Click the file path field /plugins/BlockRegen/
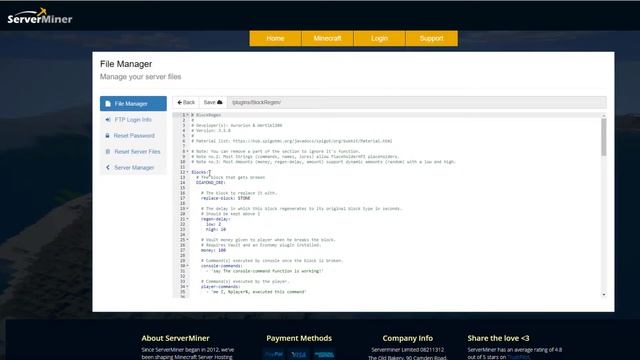This screenshot has width=640, height=360. 417,102
